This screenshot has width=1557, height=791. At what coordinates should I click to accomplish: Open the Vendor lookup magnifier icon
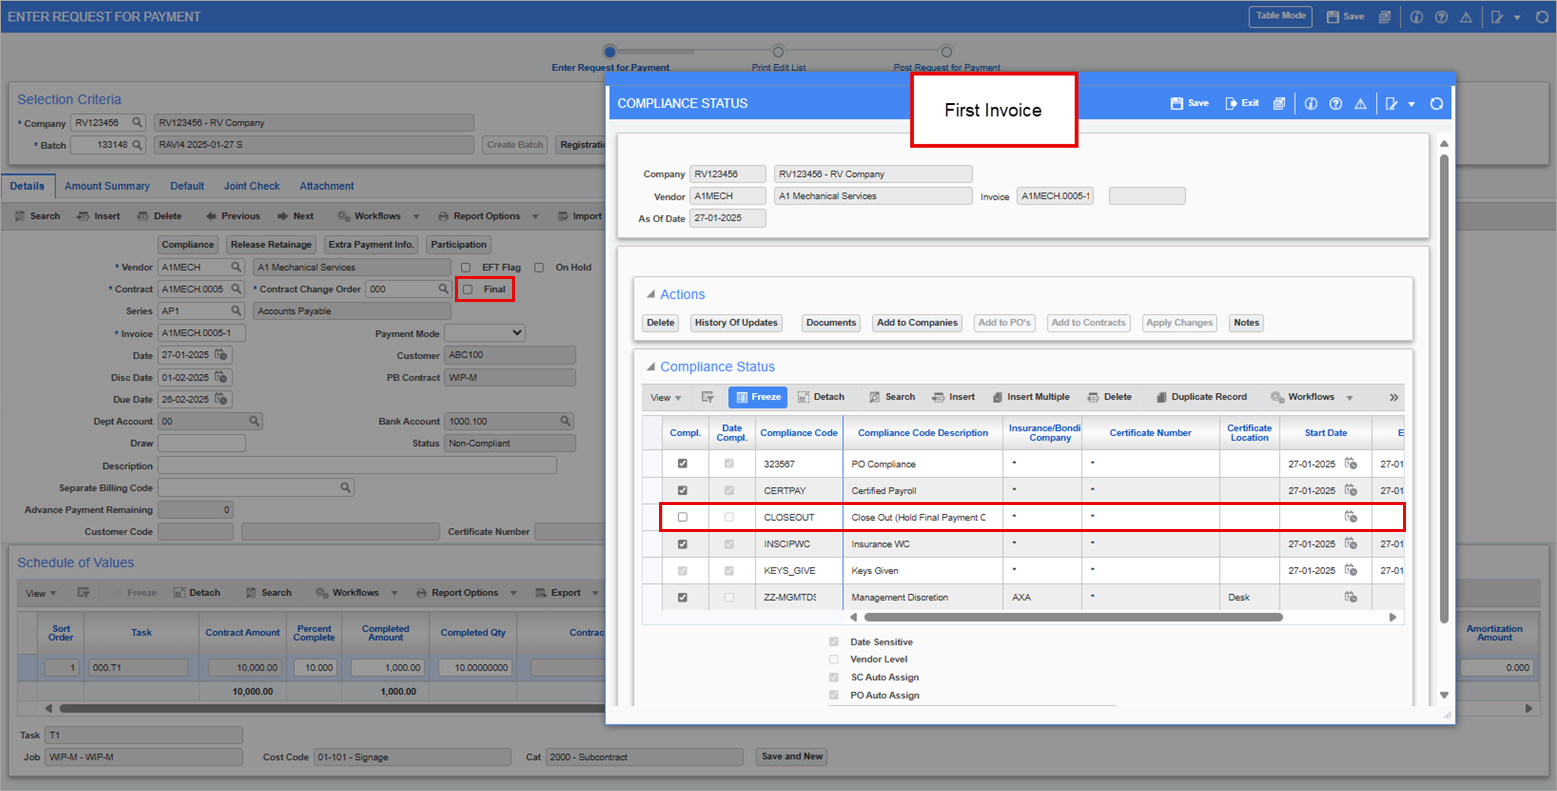(x=239, y=267)
